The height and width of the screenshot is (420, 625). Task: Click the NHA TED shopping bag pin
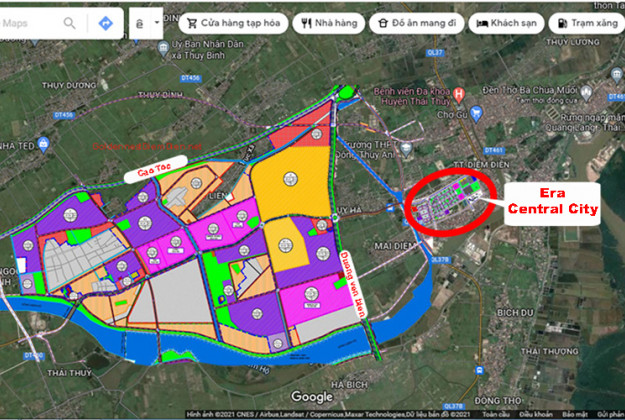(43, 145)
